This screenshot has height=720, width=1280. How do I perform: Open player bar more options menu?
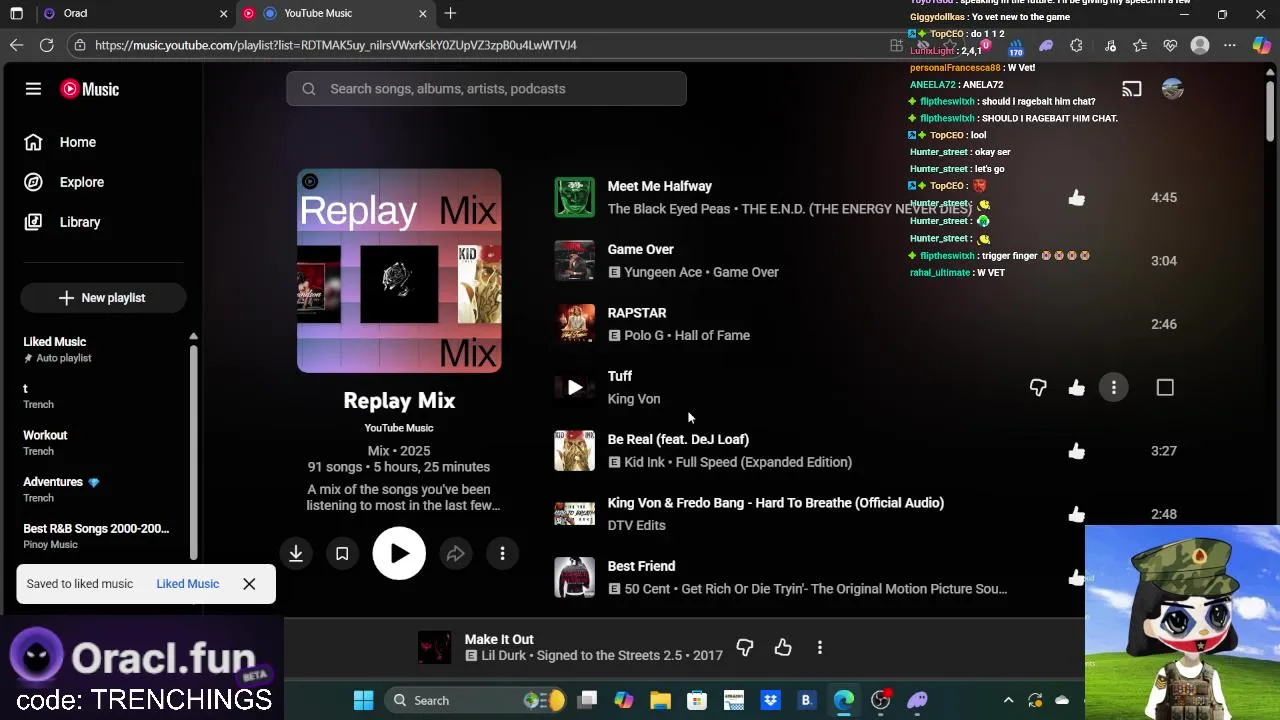coord(820,648)
